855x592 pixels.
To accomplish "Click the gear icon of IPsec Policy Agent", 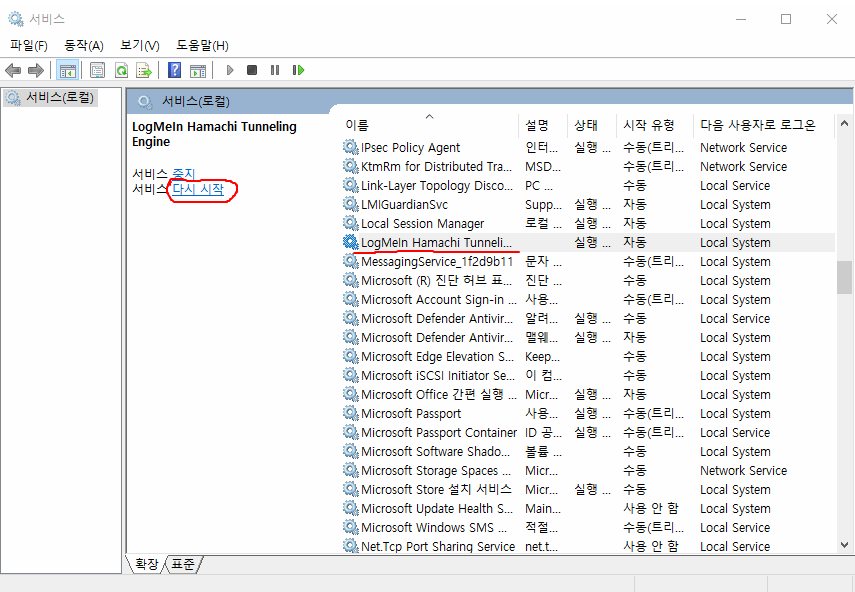I will pyautogui.click(x=351, y=147).
